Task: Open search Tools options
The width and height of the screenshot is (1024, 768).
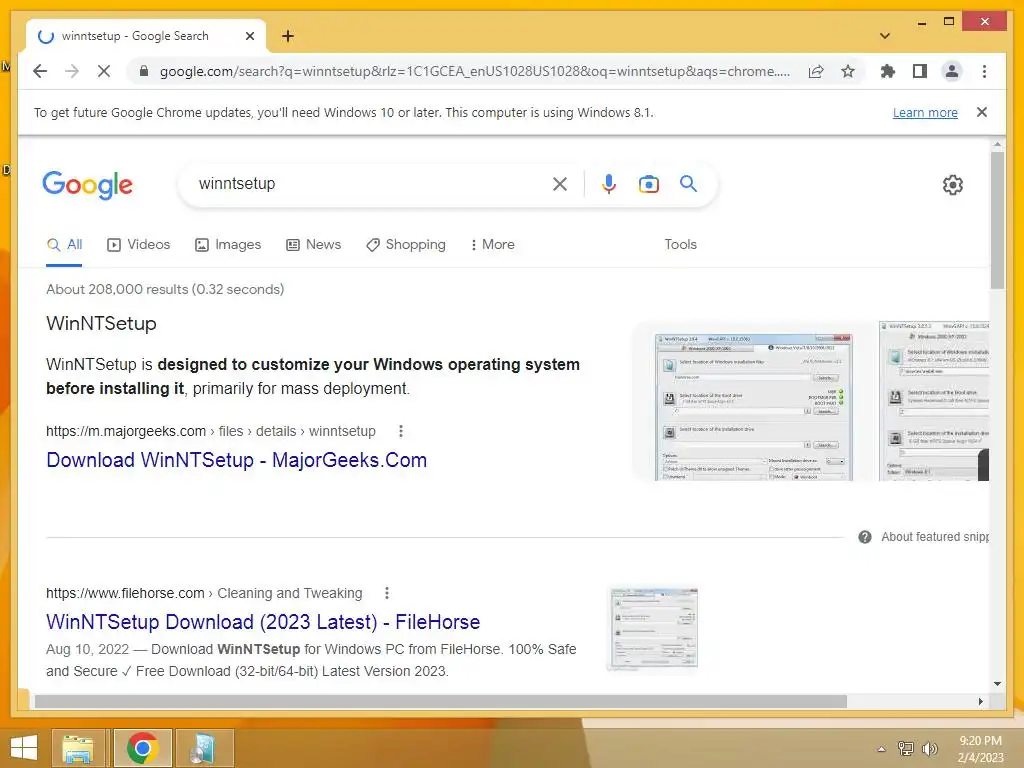Action: point(680,245)
